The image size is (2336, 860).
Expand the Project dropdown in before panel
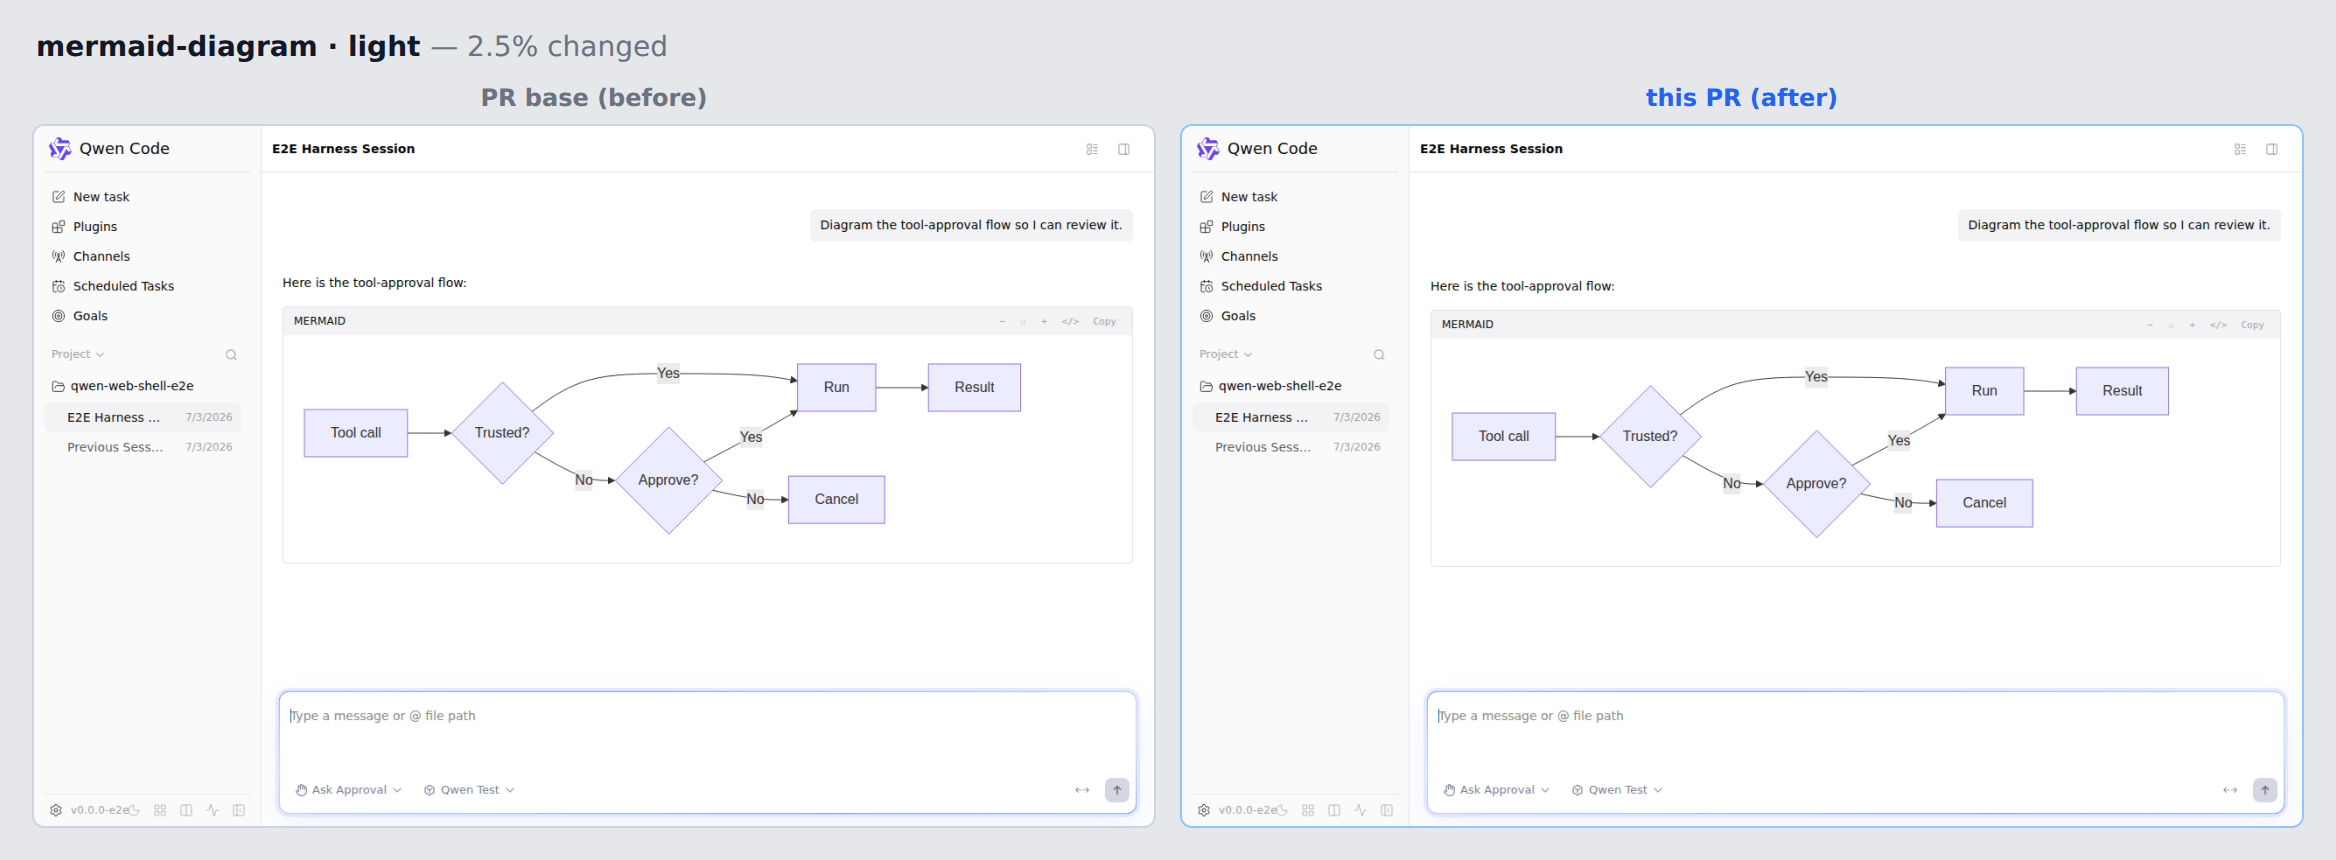[78, 354]
